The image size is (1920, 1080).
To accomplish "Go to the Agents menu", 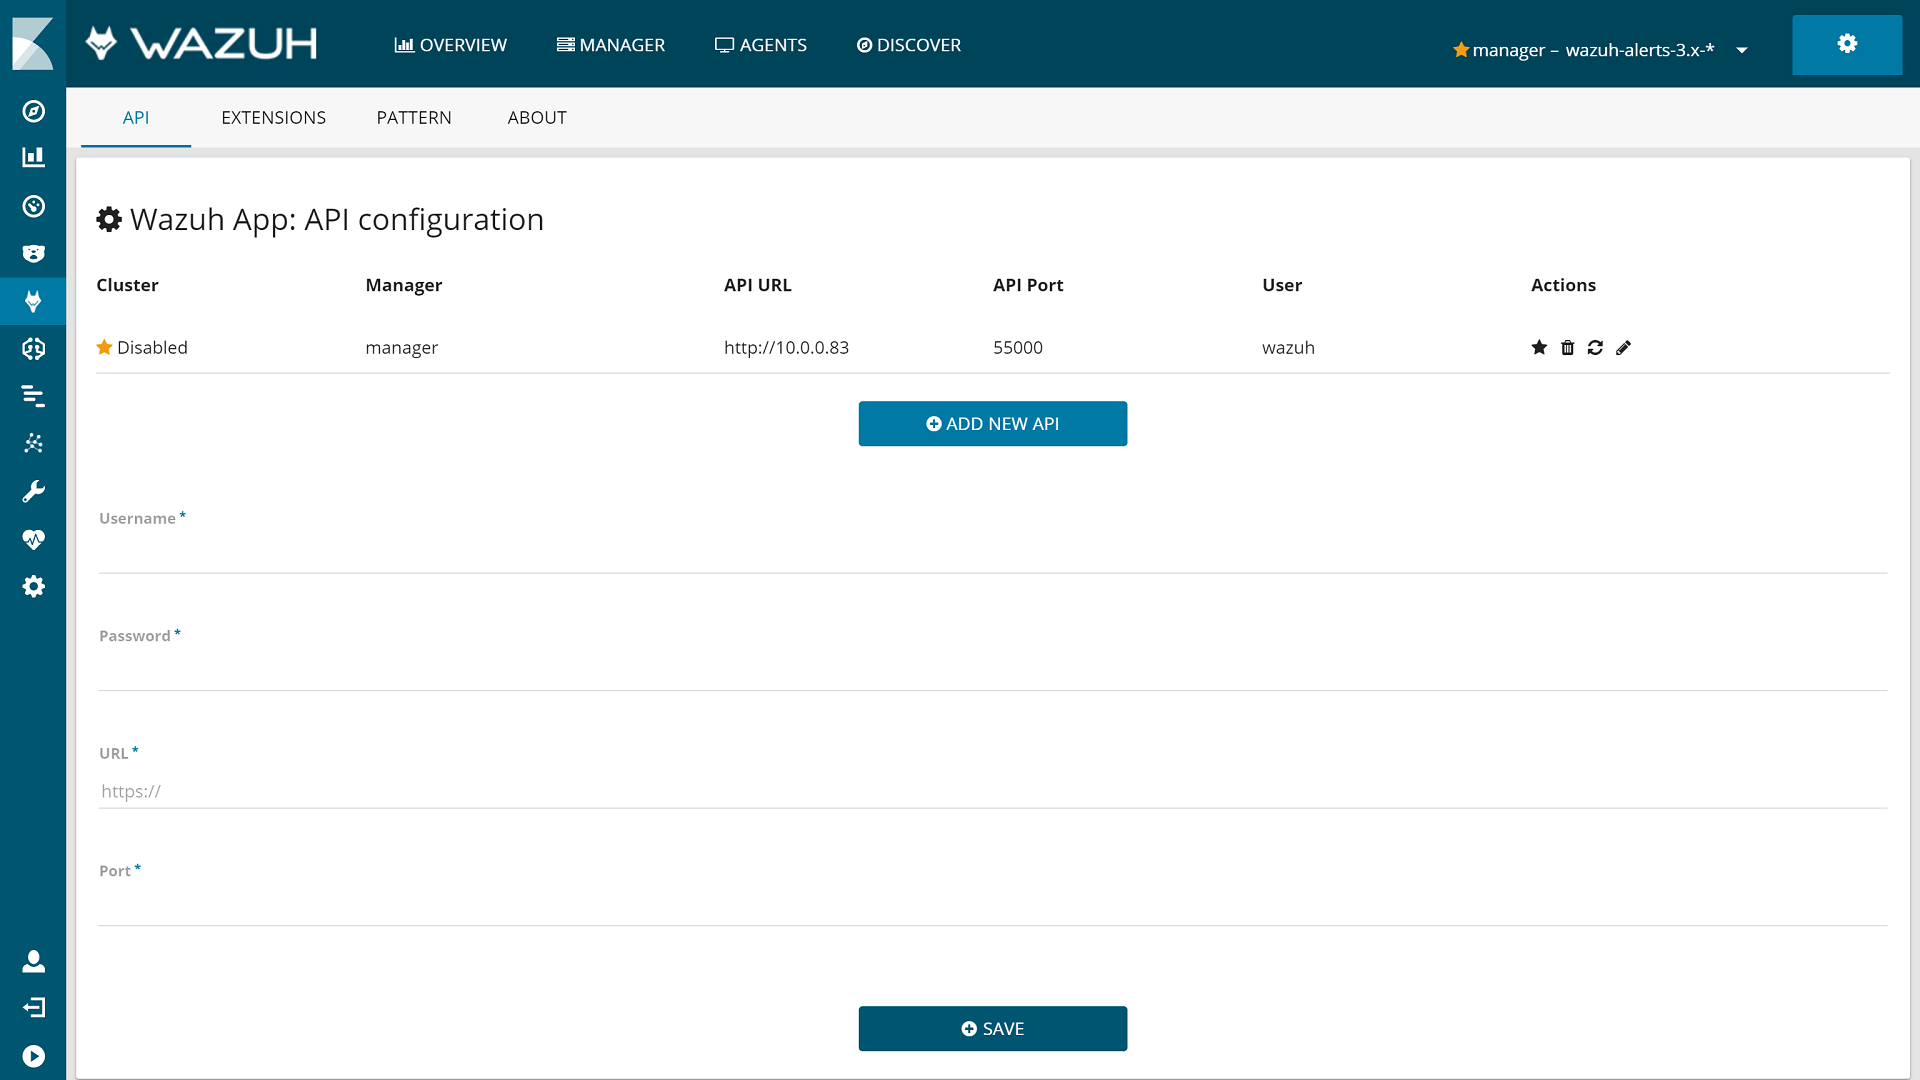I will [760, 45].
